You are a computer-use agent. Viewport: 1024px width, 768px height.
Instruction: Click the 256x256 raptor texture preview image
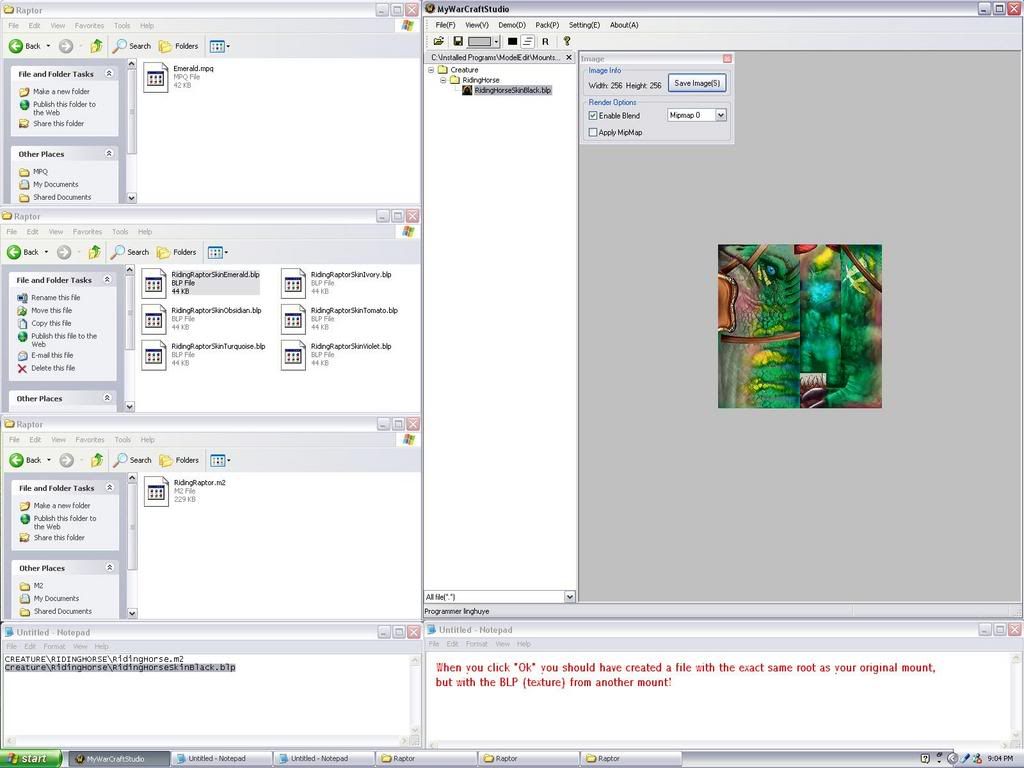click(800, 327)
